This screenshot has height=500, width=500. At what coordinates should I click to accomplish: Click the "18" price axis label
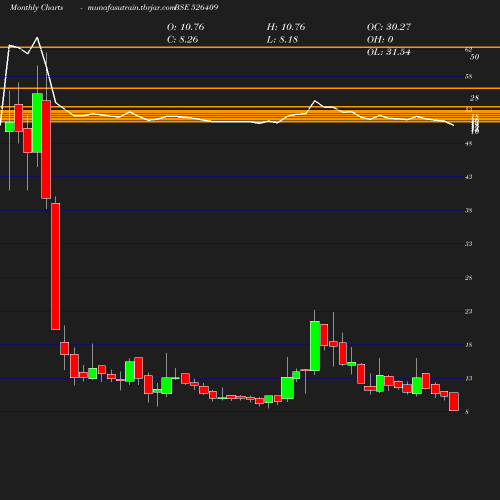469,345
